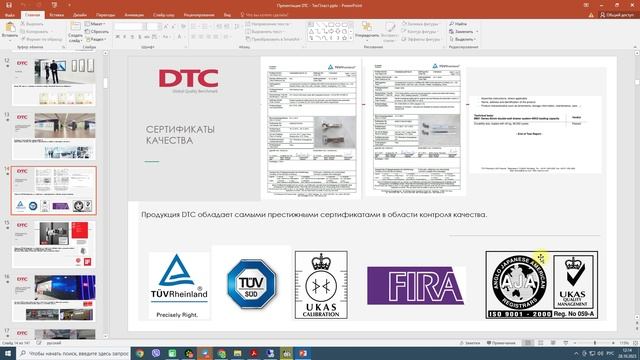Click the Tell Me search field
640x360 pixels.
264,15
